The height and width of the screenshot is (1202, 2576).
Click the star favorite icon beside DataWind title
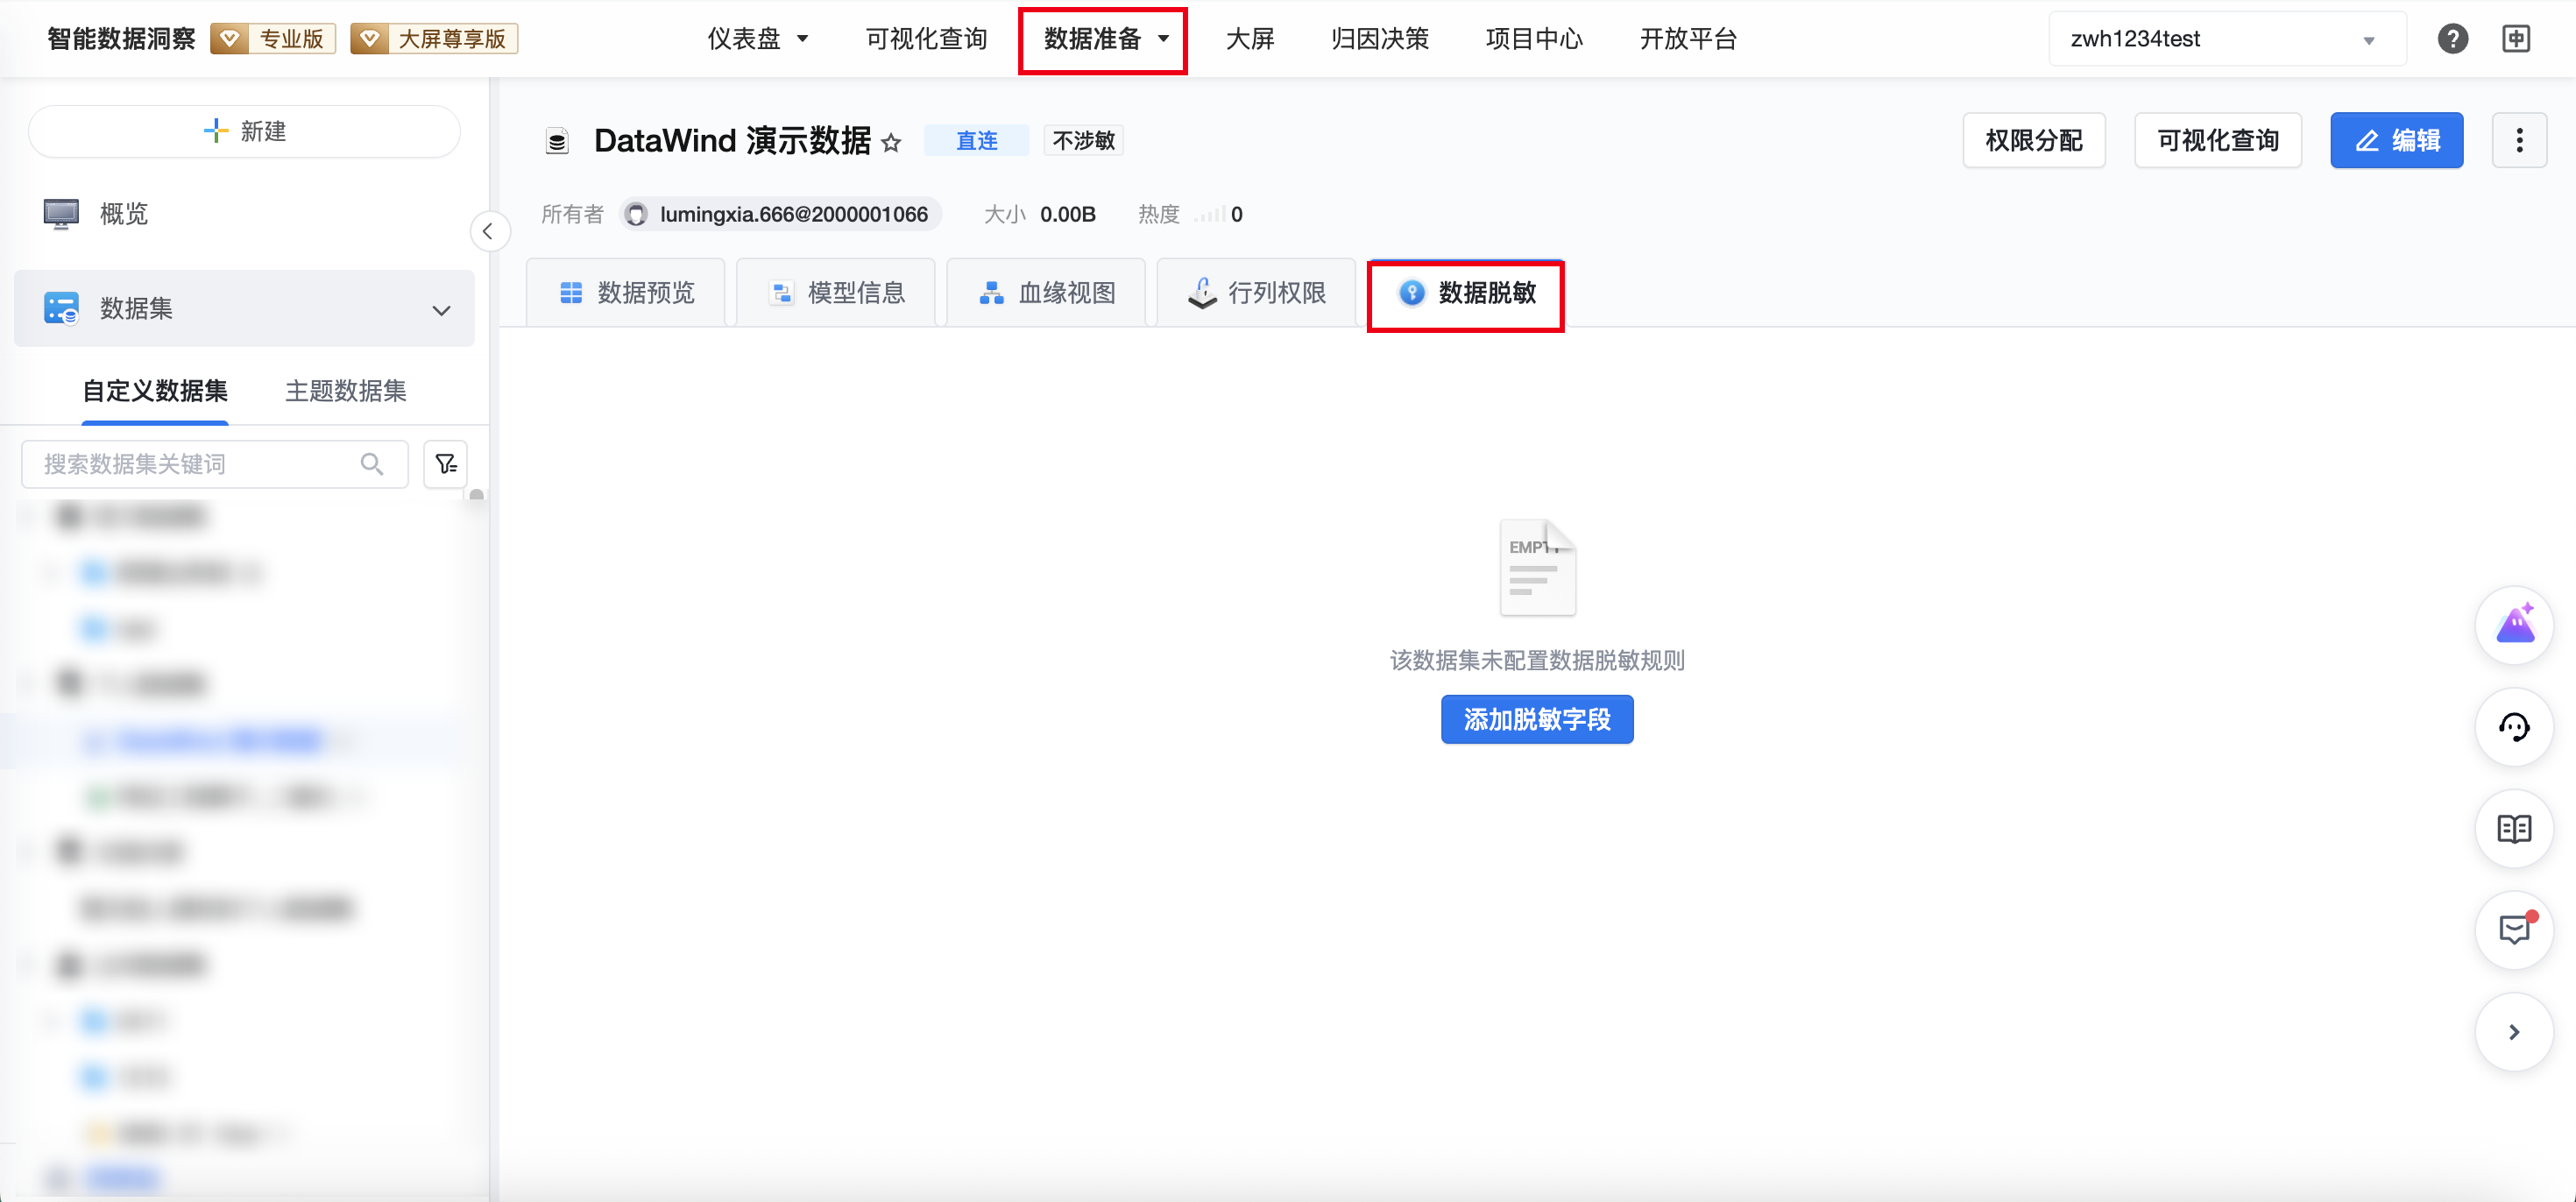(x=891, y=143)
